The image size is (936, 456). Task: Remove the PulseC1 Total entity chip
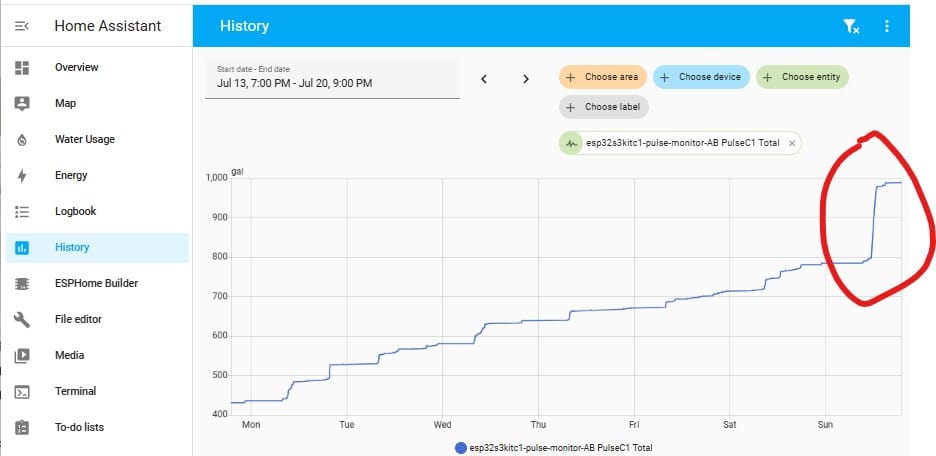tap(792, 144)
